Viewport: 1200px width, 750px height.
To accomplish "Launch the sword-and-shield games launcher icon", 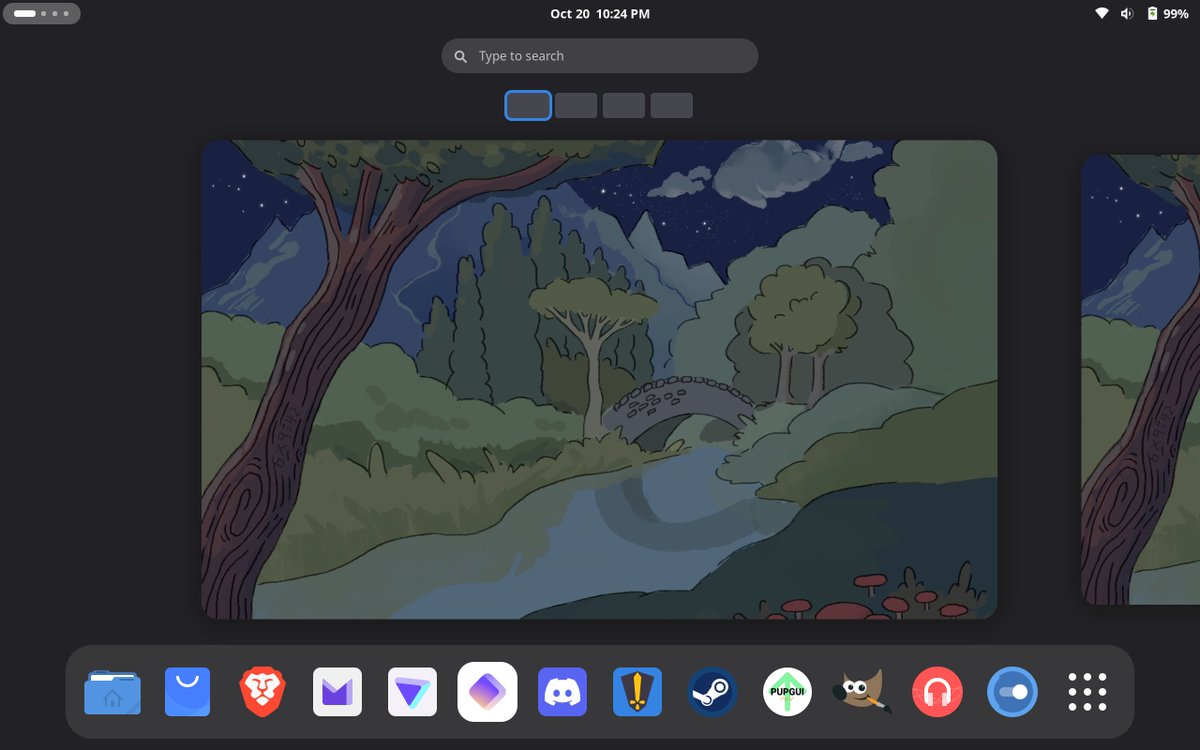I will click(x=637, y=692).
